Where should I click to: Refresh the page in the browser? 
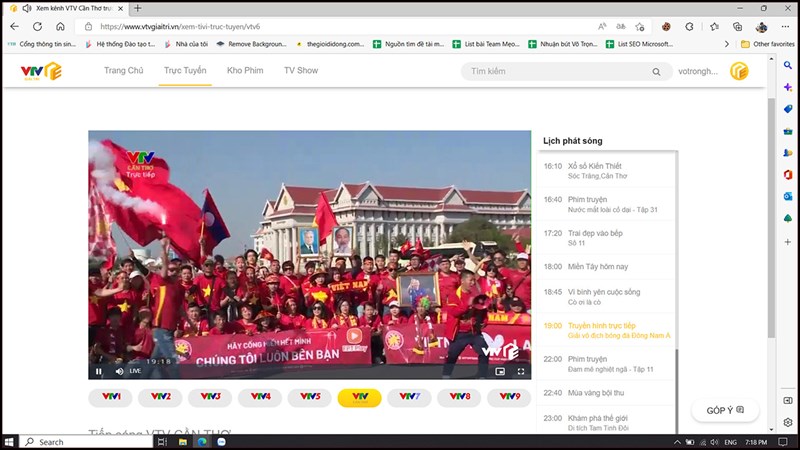[x=38, y=27]
